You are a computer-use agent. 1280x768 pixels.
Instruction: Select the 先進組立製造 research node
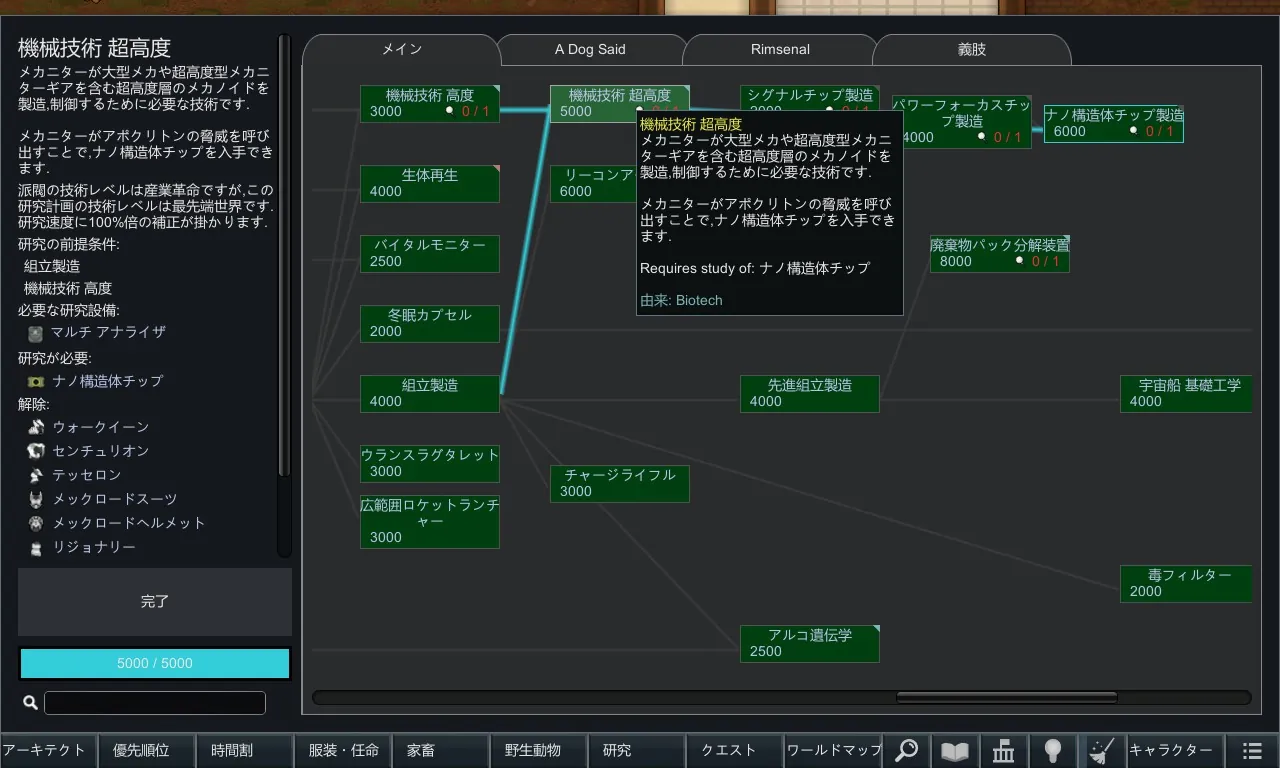pos(809,393)
